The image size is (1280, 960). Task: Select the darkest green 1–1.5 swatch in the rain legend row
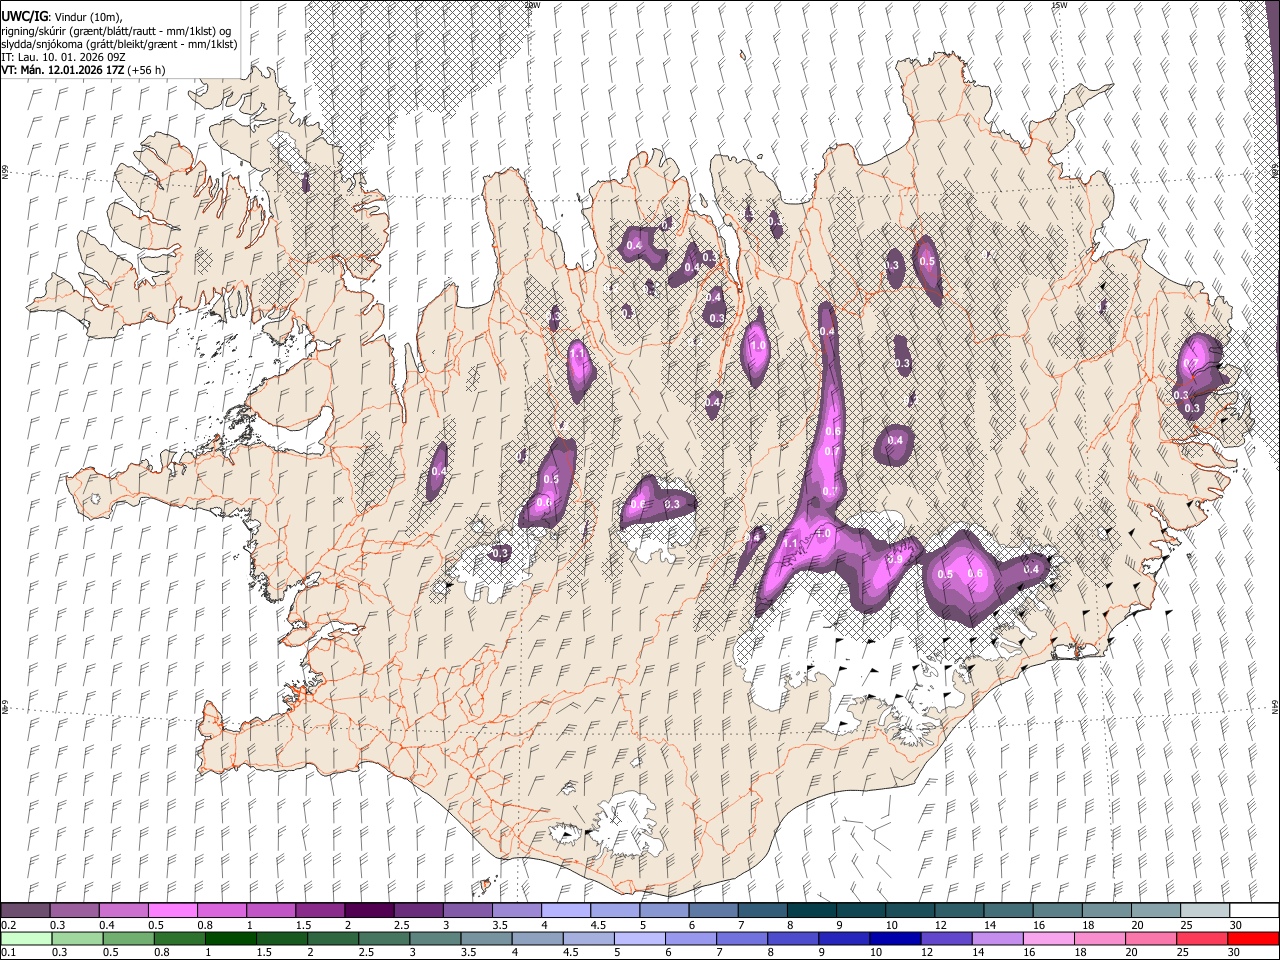coord(230,938)
